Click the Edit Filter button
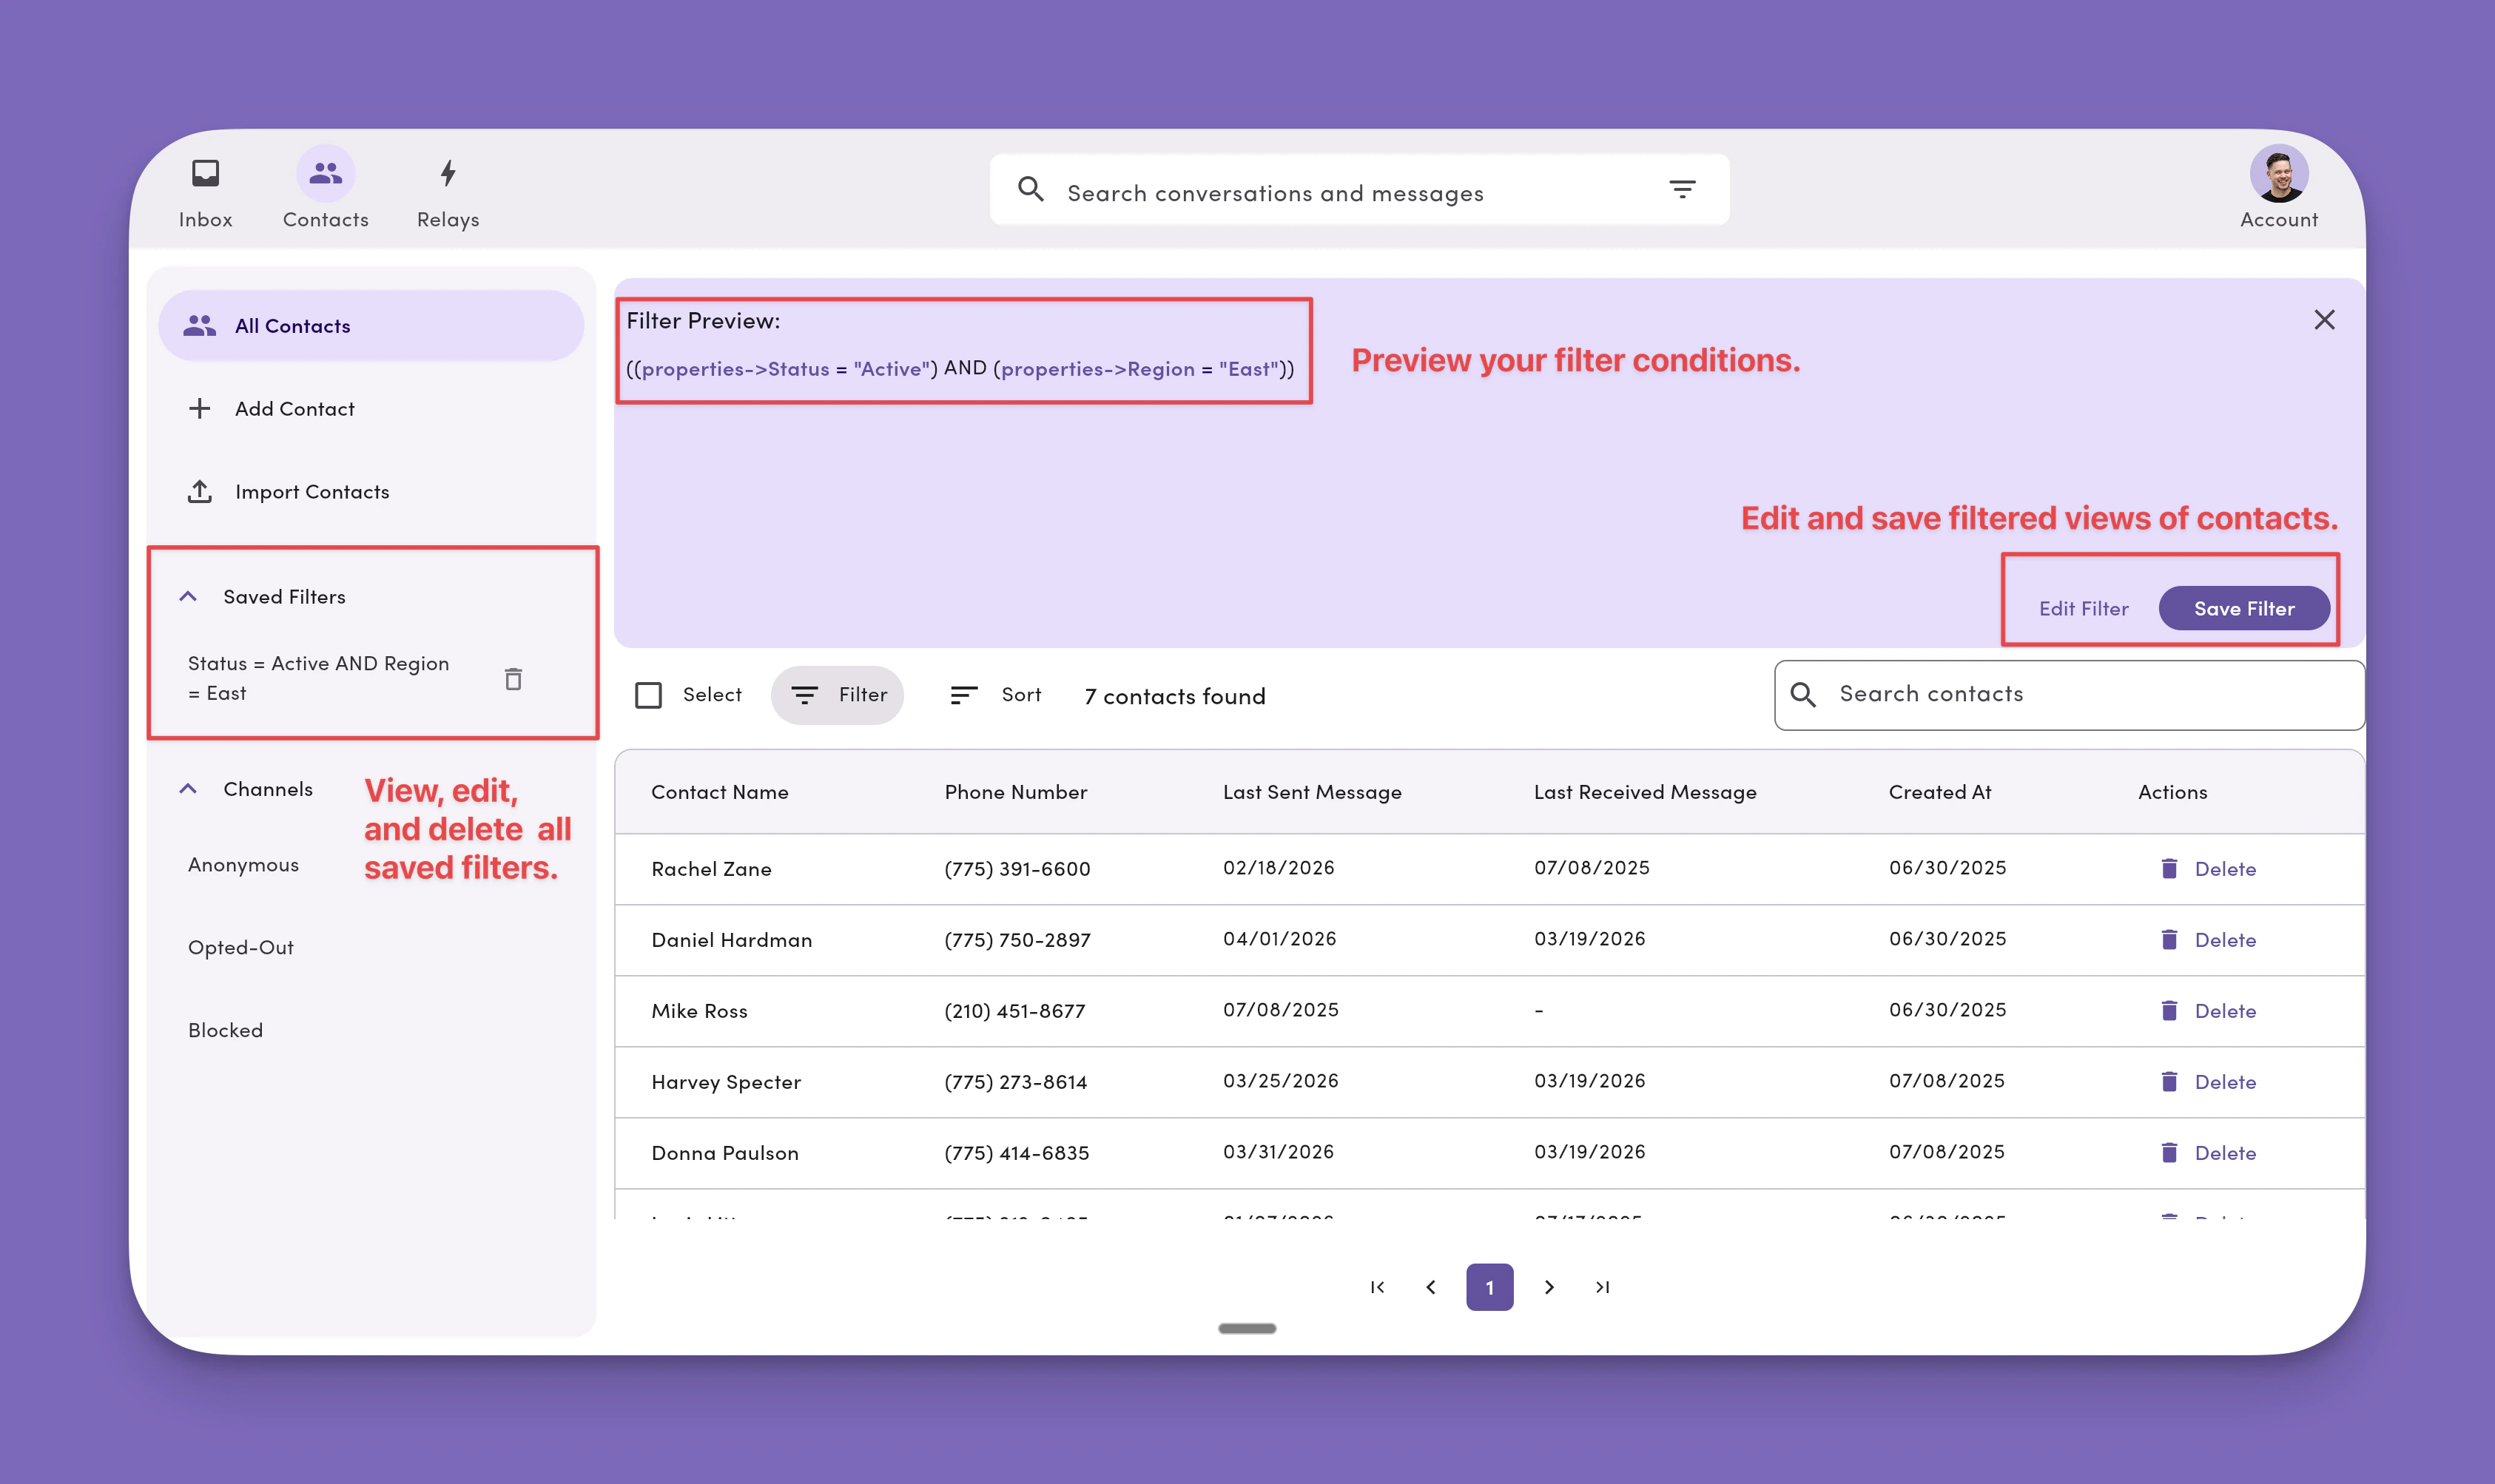 (2083, 609)
